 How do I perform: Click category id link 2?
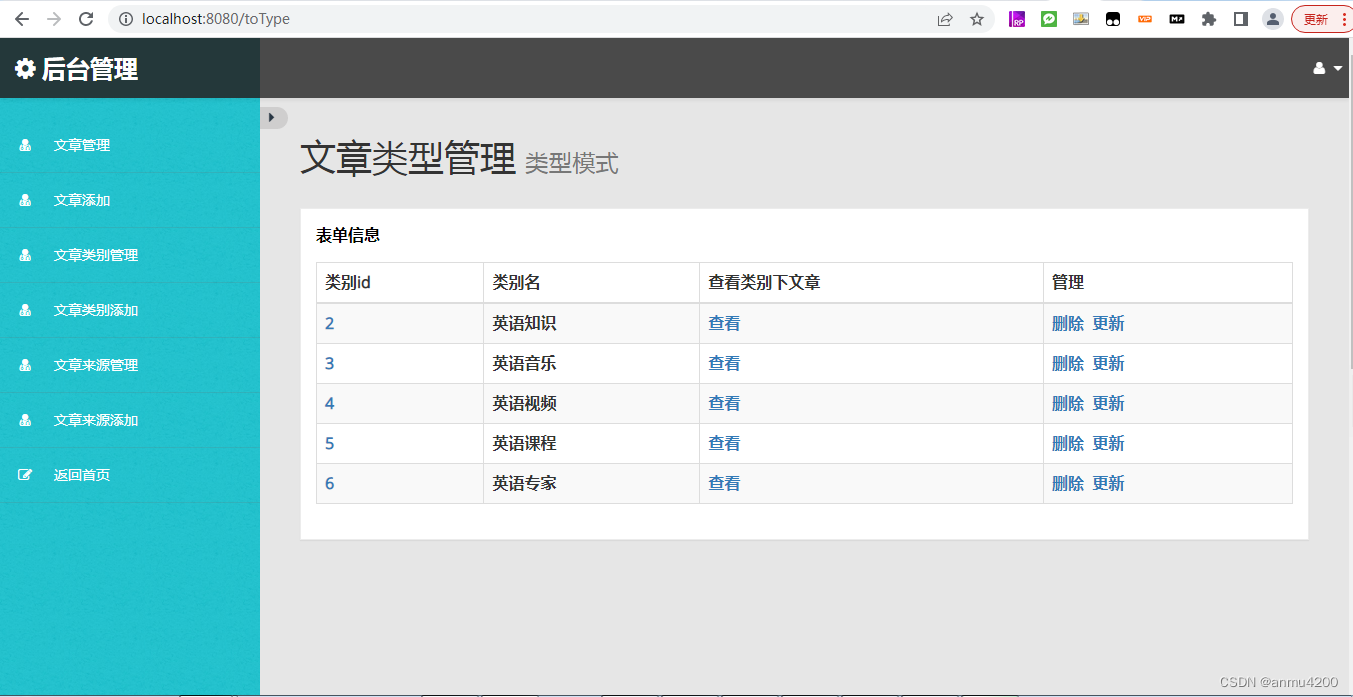330,323
